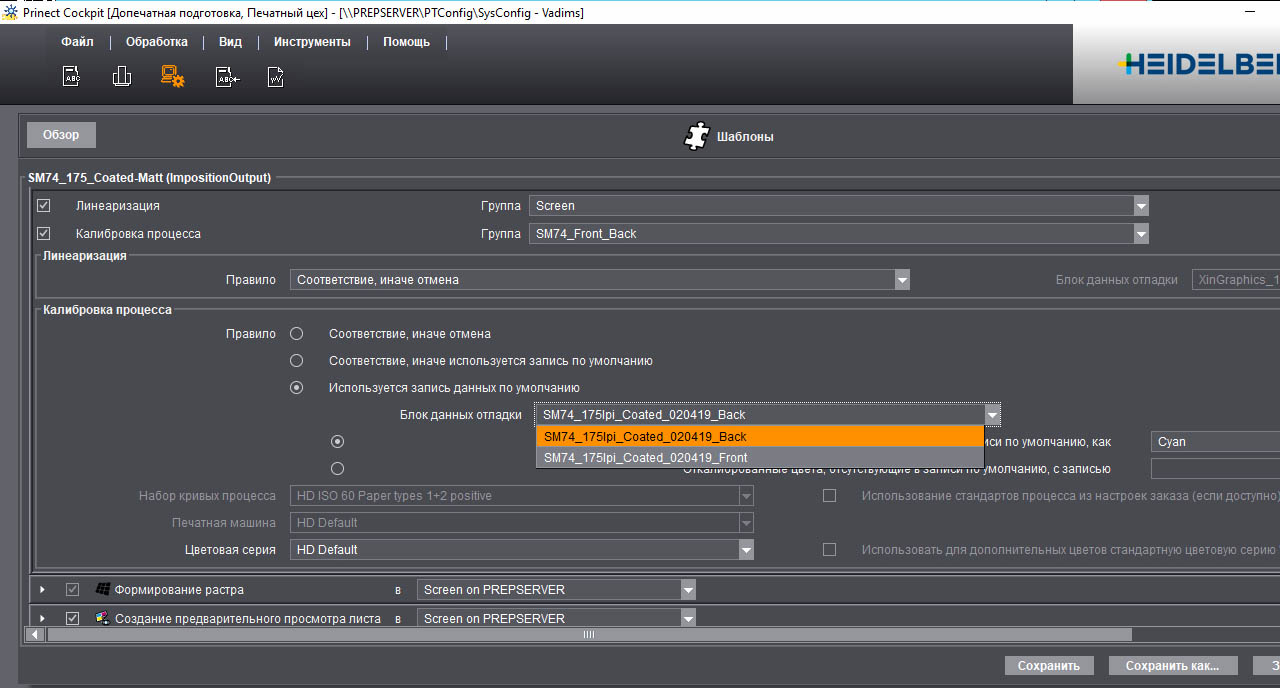
Task: Expand the Формирование растра section
Action: 43,590
